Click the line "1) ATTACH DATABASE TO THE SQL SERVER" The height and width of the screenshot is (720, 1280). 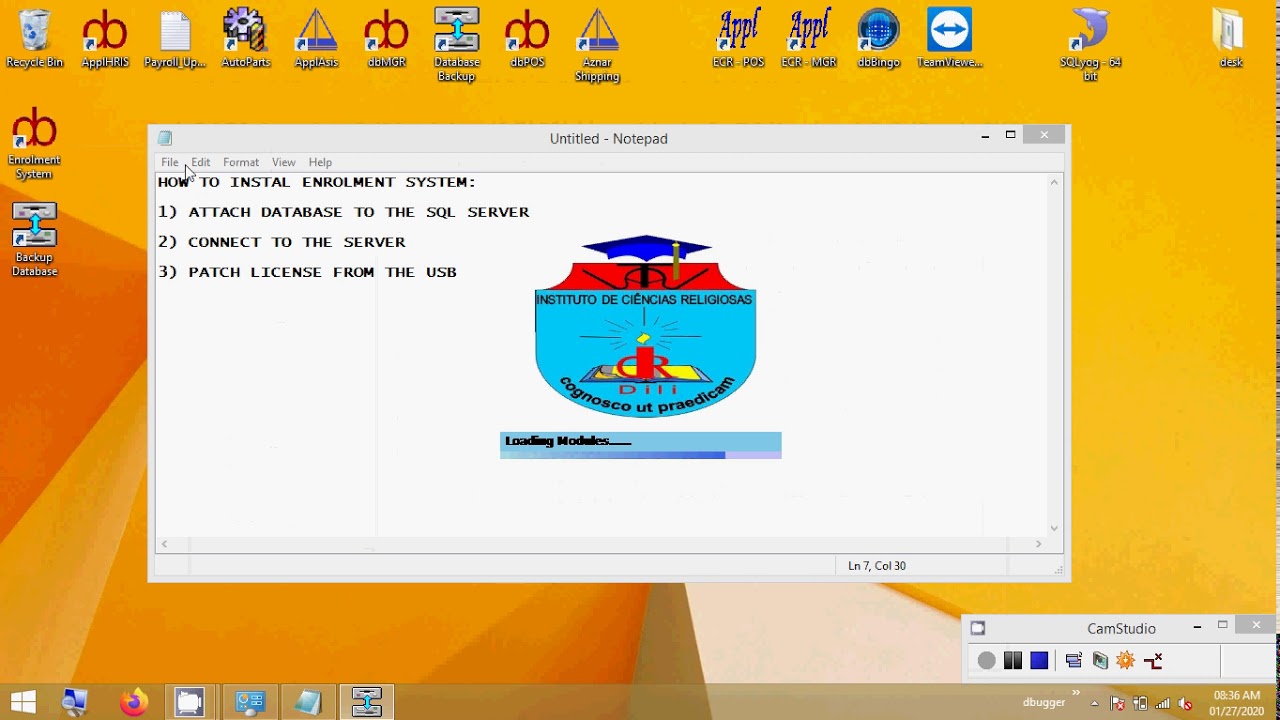344,212
